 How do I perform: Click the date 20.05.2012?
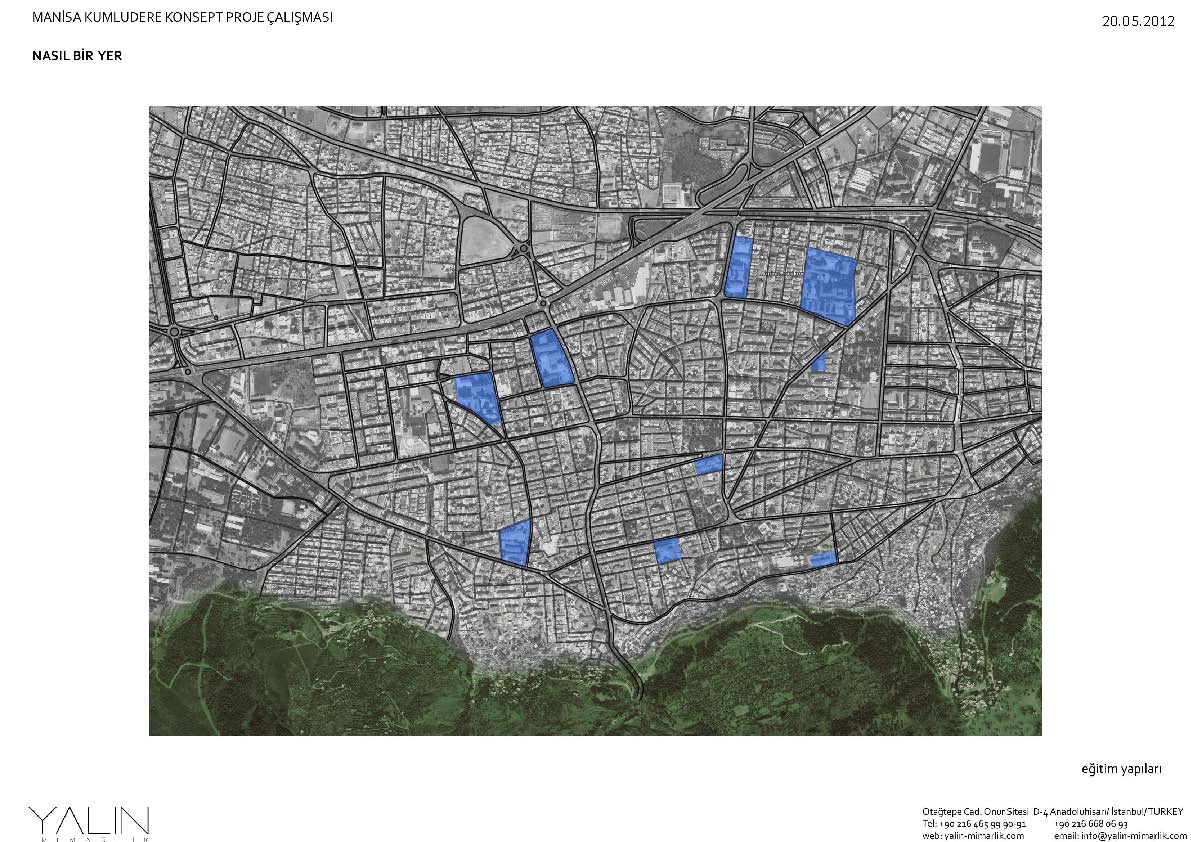tap(1138, 19)
